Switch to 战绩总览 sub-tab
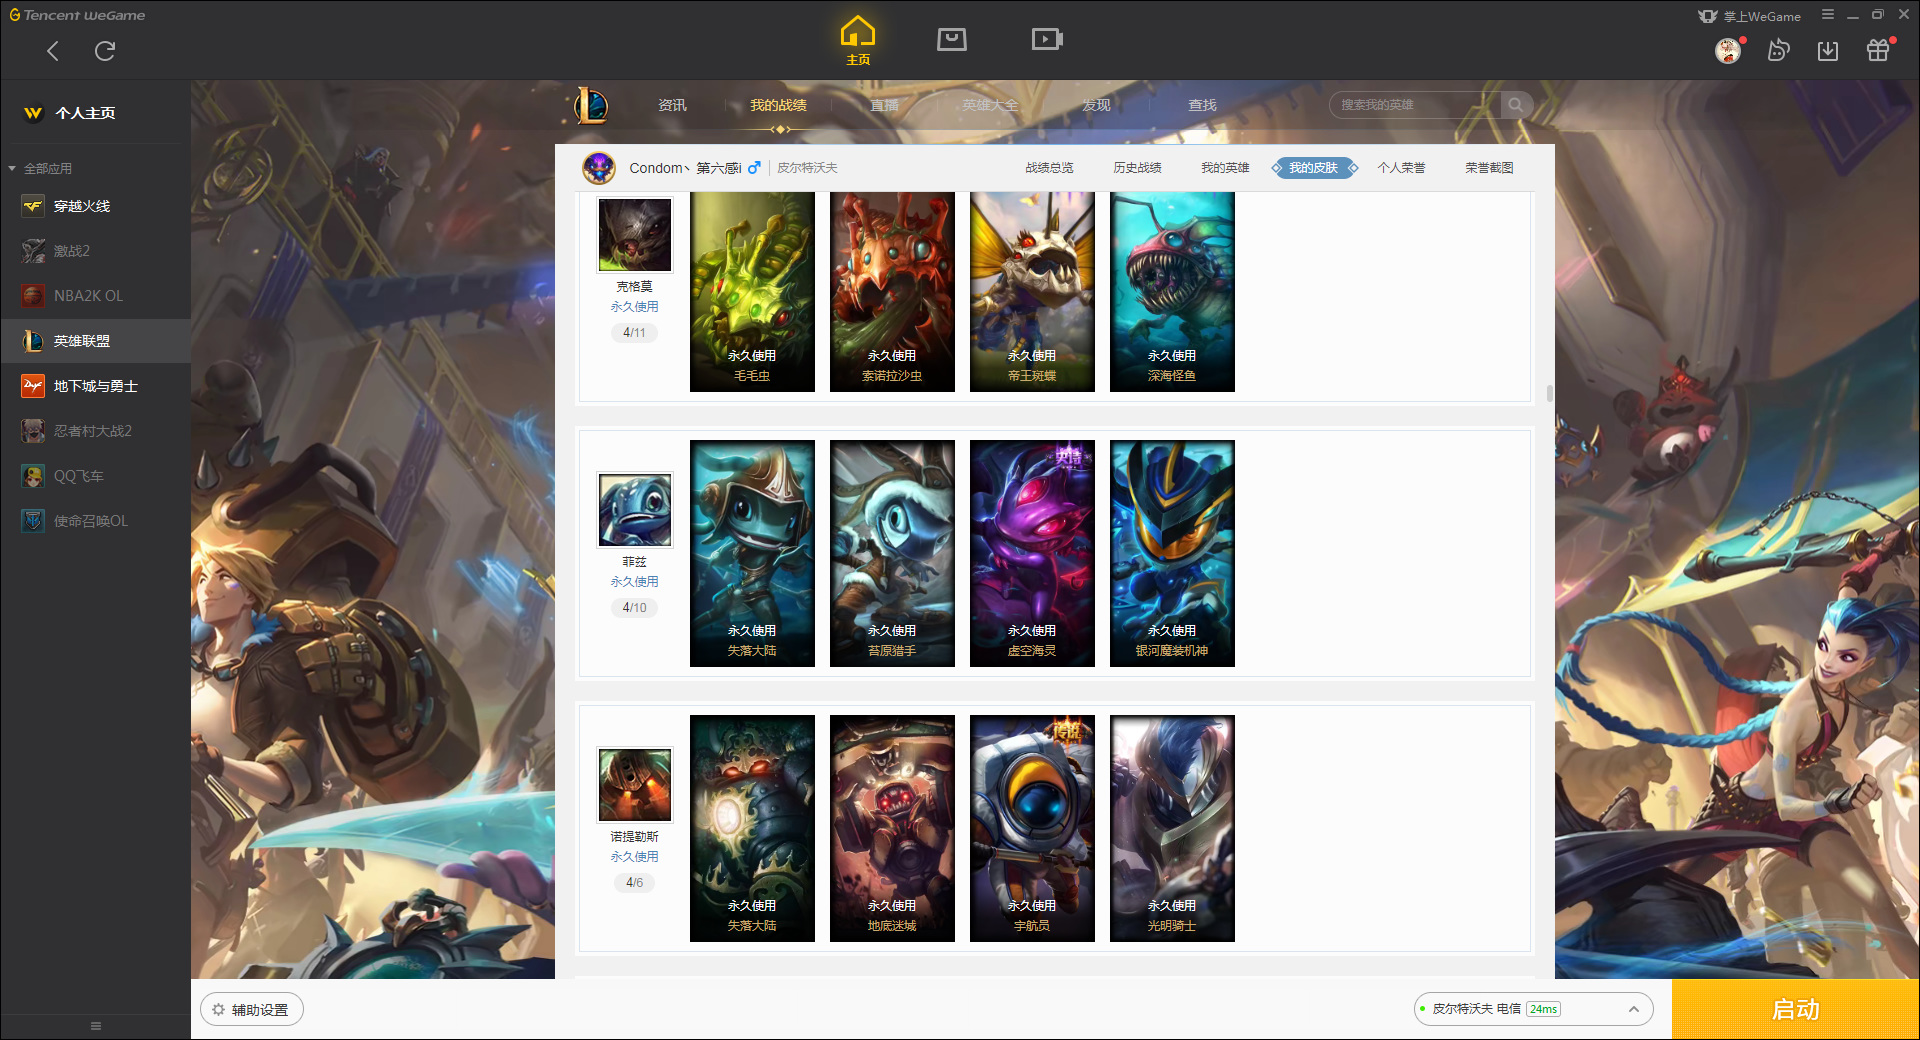 click(1049, 168)
